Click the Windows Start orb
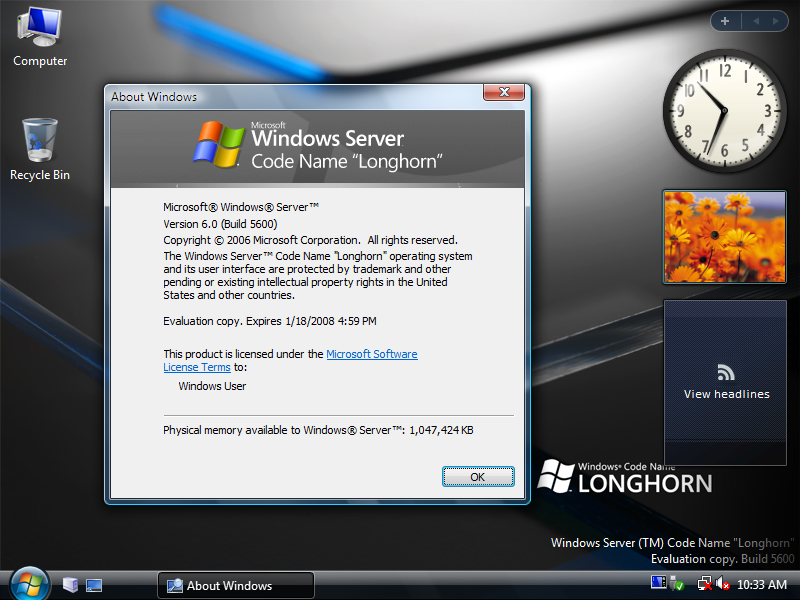The image size is (800, 600). pyautogui.click(x=29, y=584)
